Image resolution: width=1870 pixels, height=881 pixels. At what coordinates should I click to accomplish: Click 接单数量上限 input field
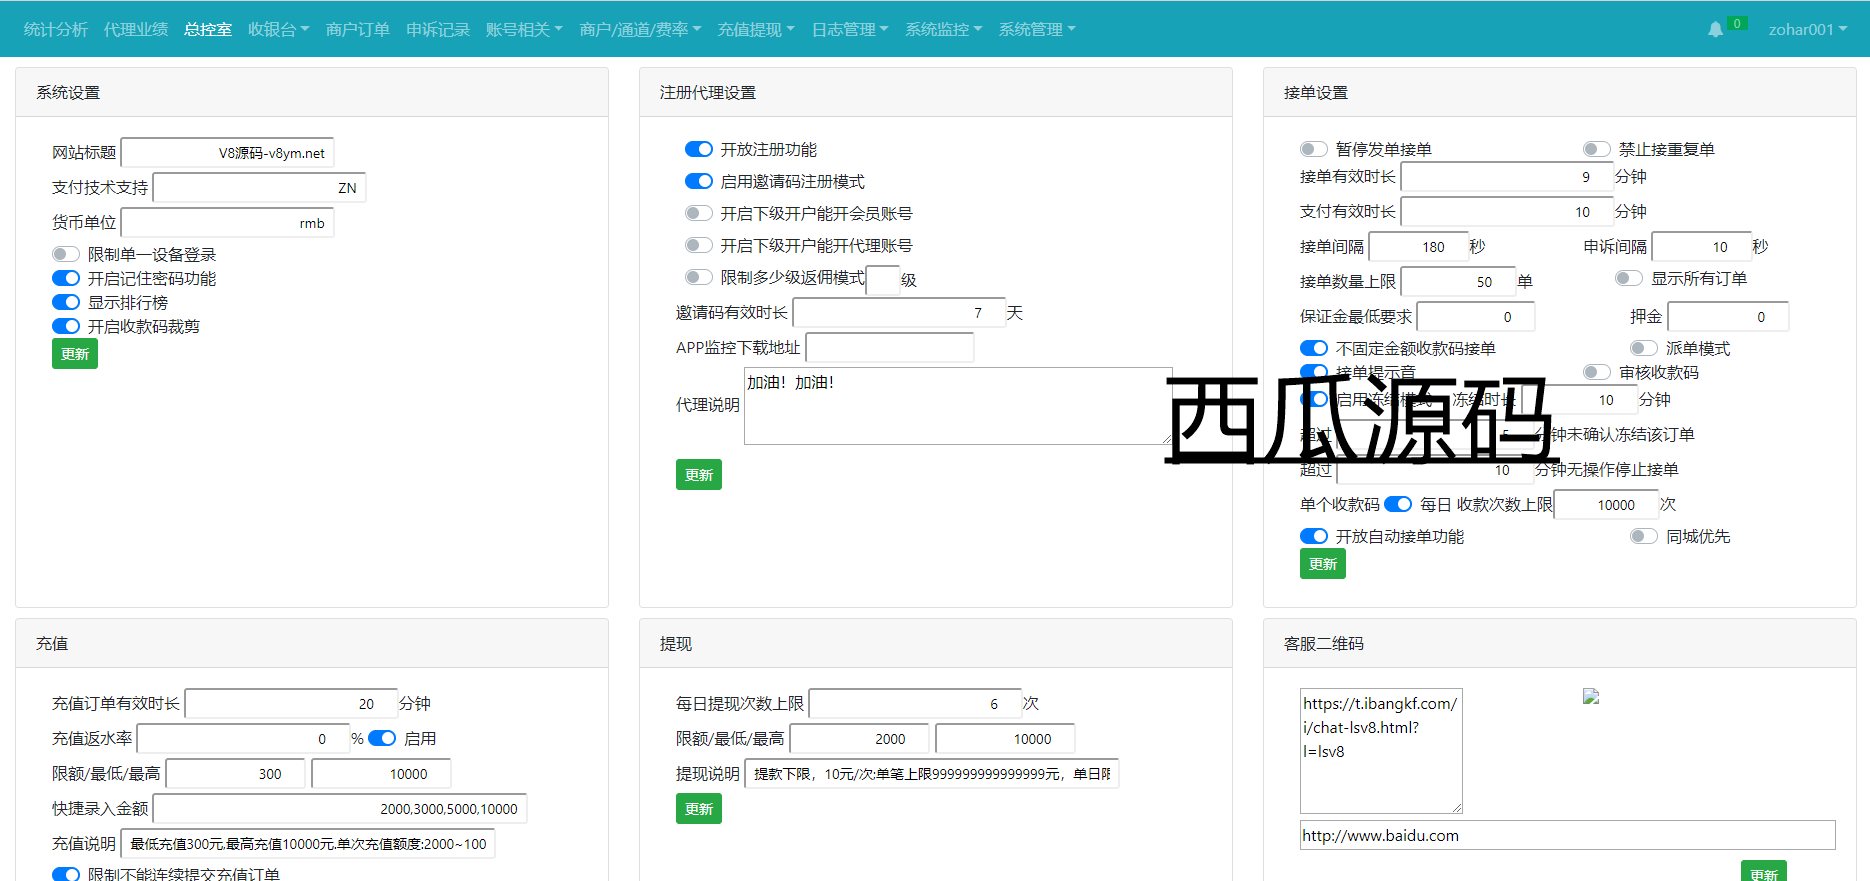tap(1457, 282)
